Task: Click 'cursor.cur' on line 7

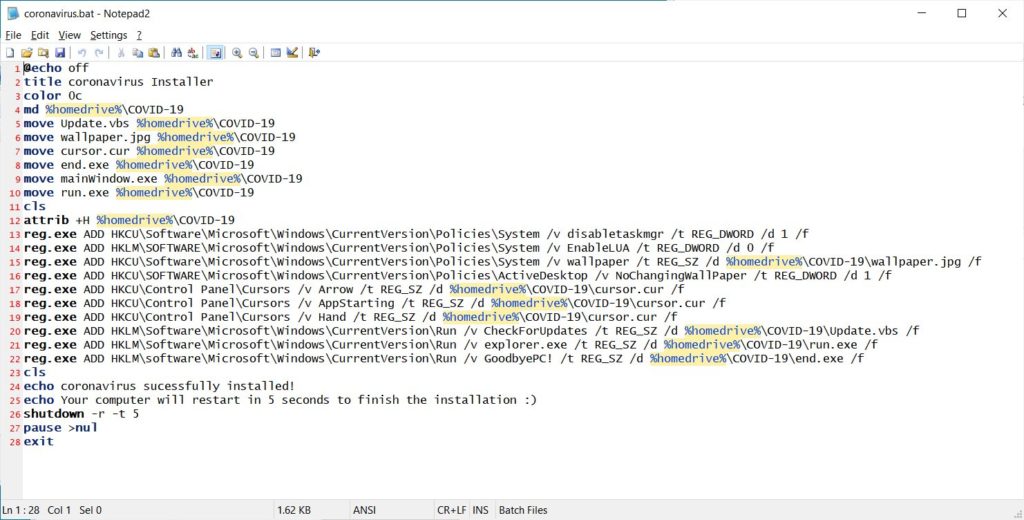Action: pyautogui.click(x=95, y=151)
